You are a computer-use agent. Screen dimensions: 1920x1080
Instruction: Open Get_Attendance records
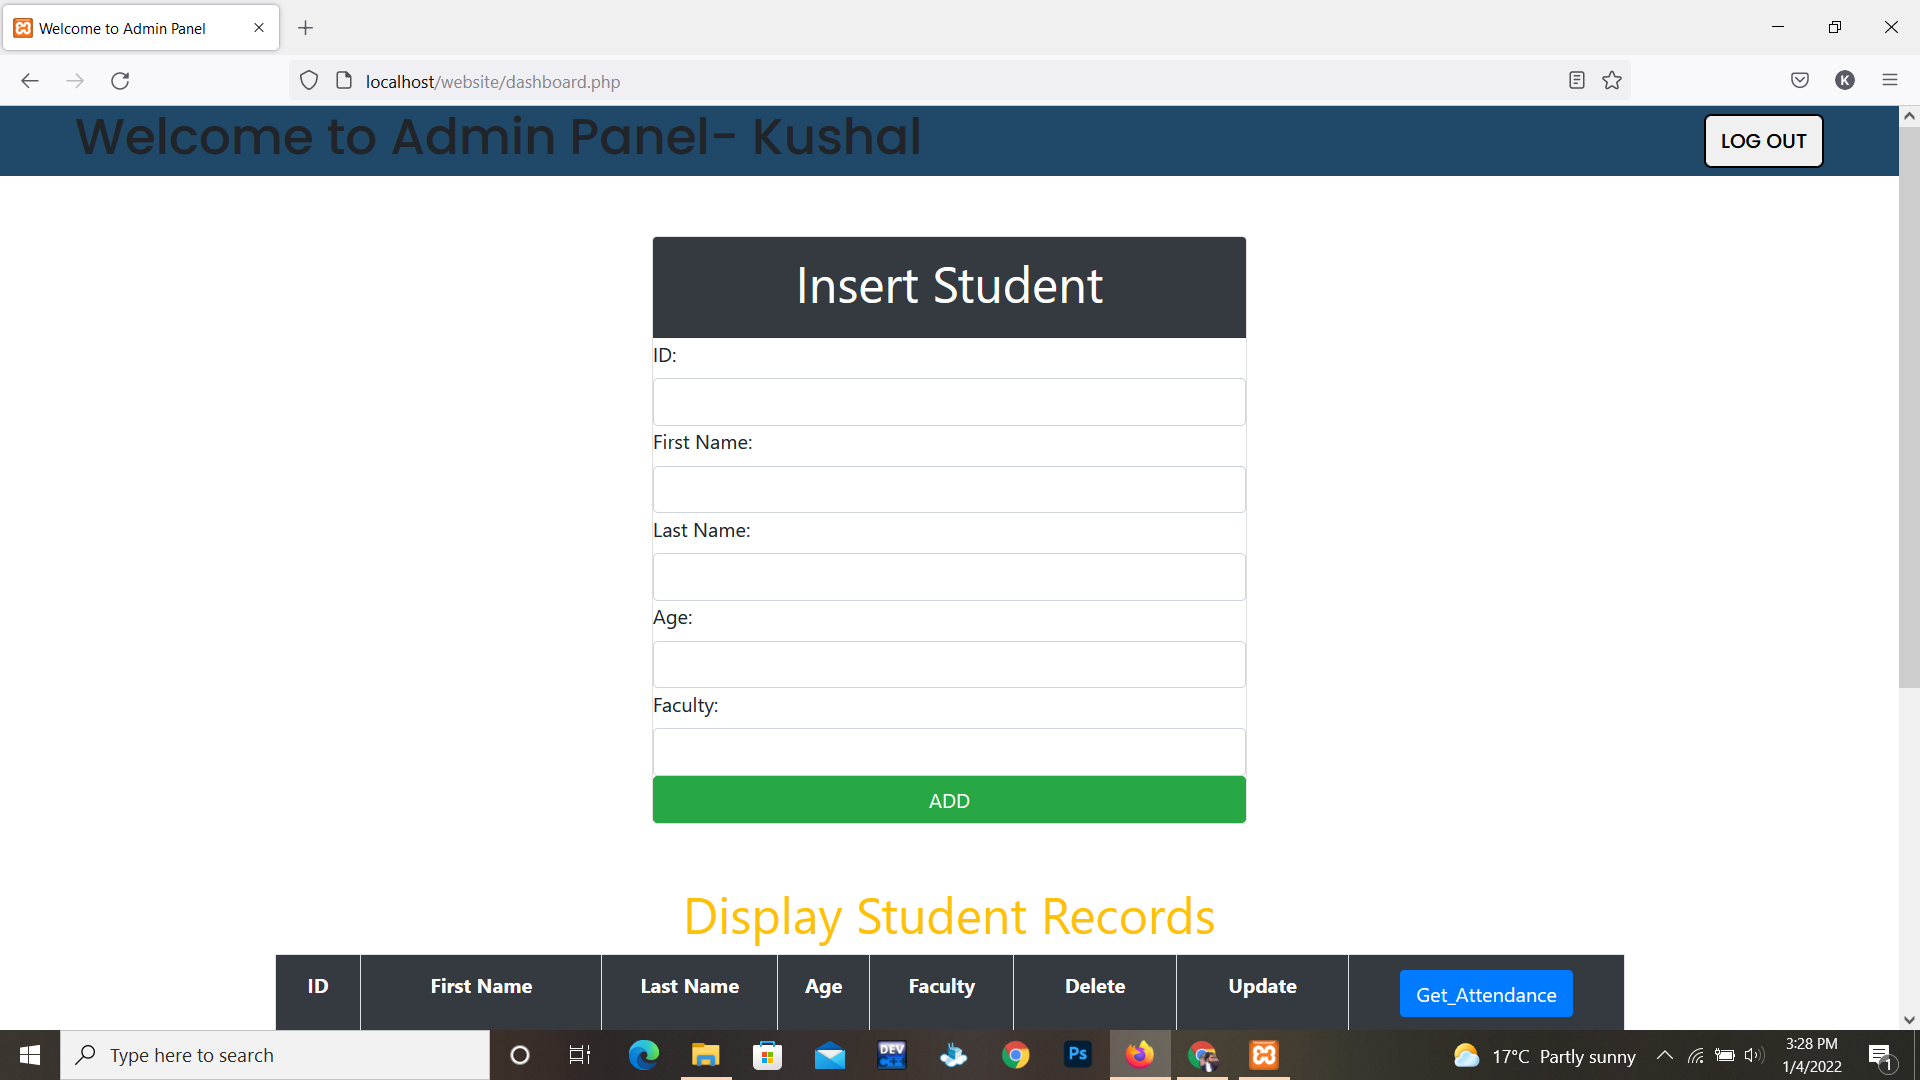click(1486, 994)
